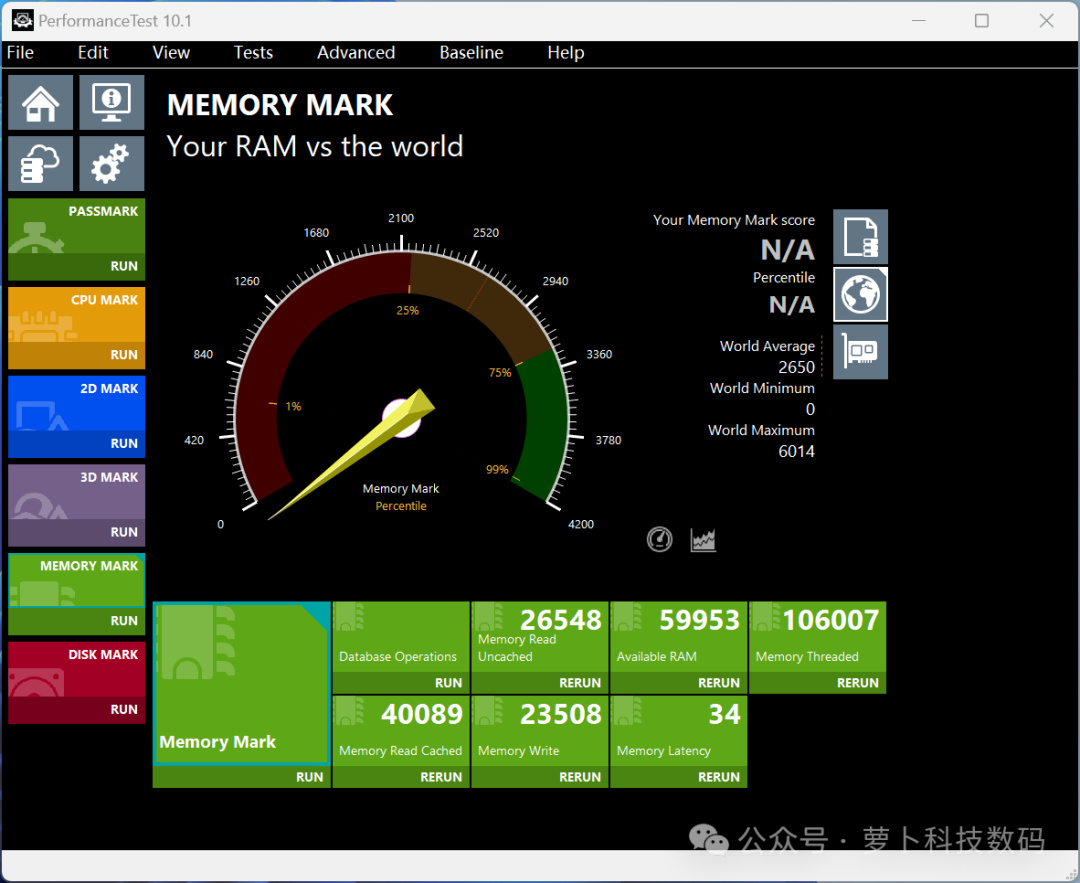Open the cloud baseline management icon

[41, 163]
